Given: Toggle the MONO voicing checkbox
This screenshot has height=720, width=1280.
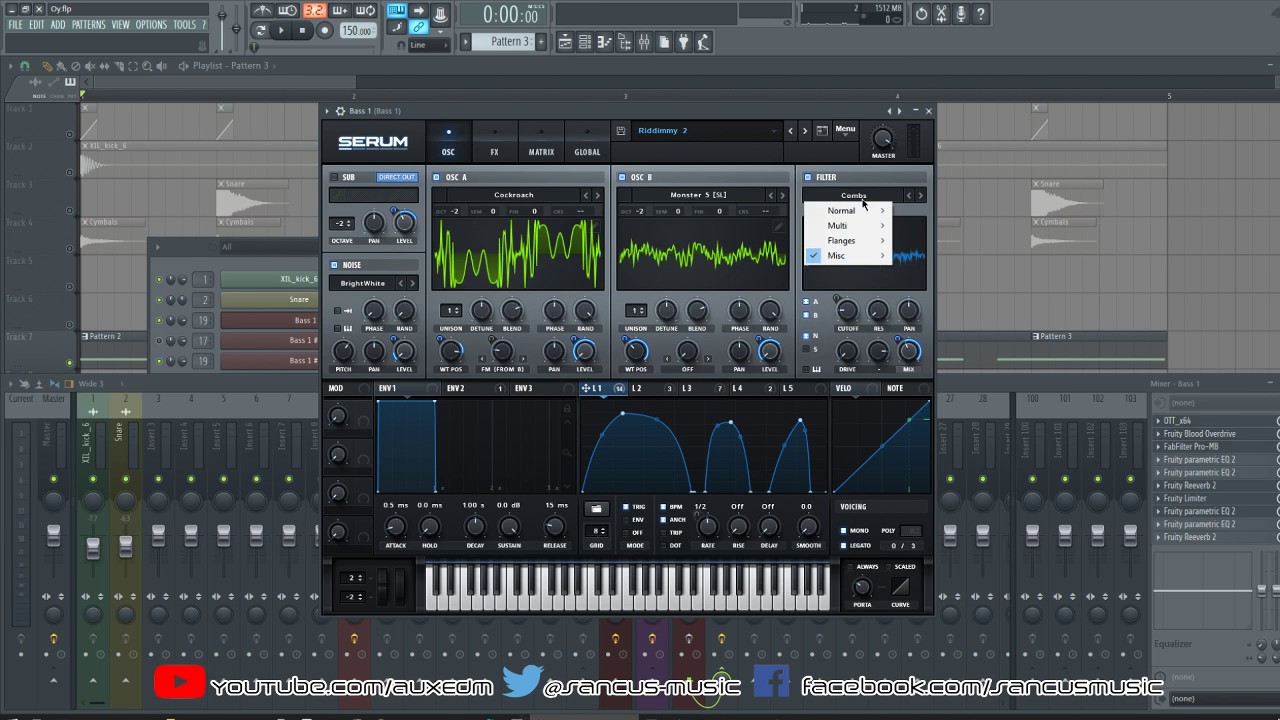Looking at the screenshot, I should [843, 531].
